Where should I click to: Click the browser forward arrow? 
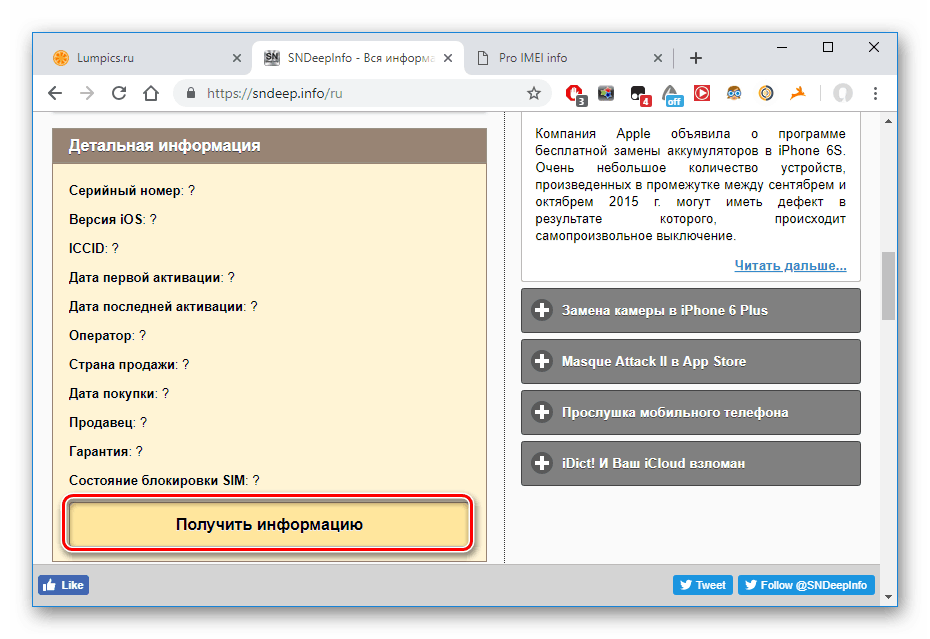point(87,93)
